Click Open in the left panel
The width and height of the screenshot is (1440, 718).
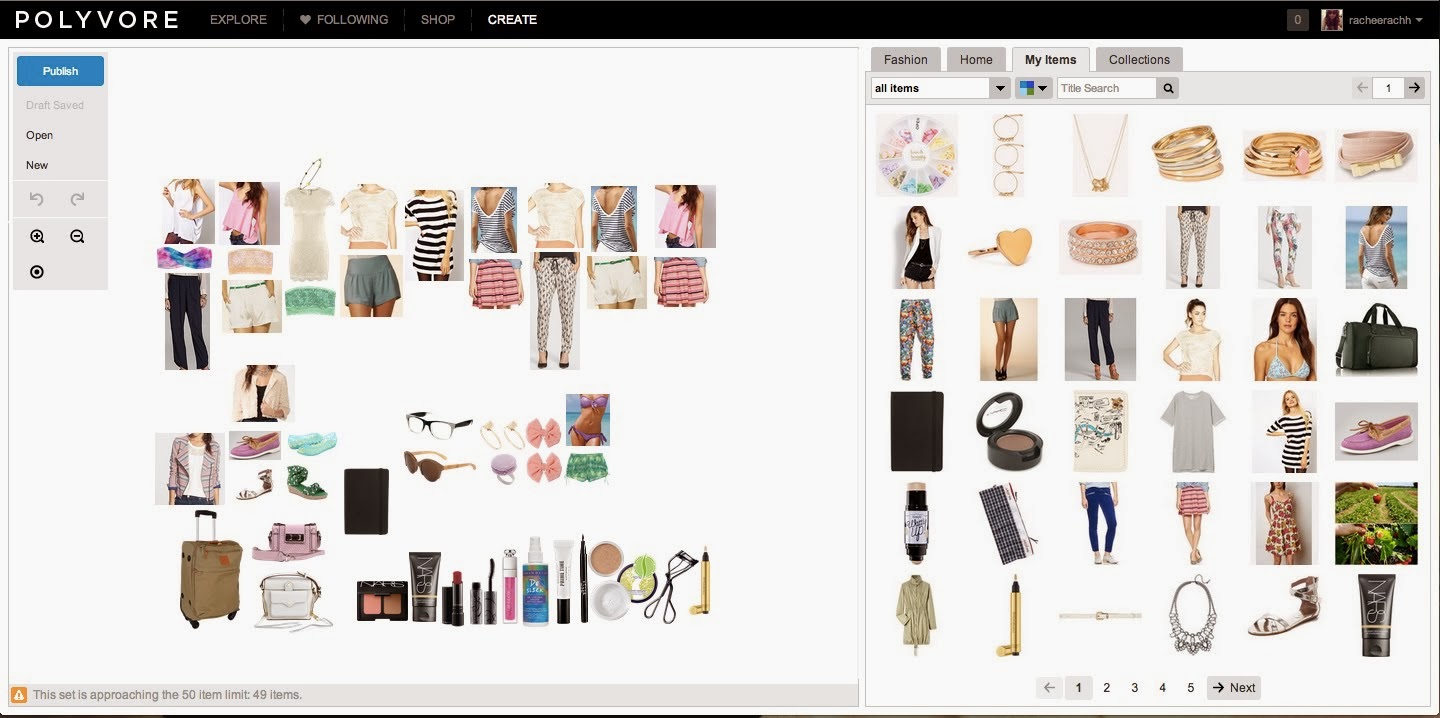(40, 135)
